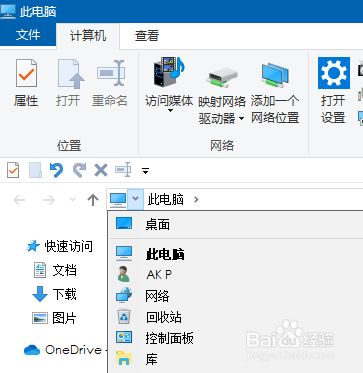Select AK P user folder in dropdown
Screen dimensions: 363x373
(x=235, y=275)
